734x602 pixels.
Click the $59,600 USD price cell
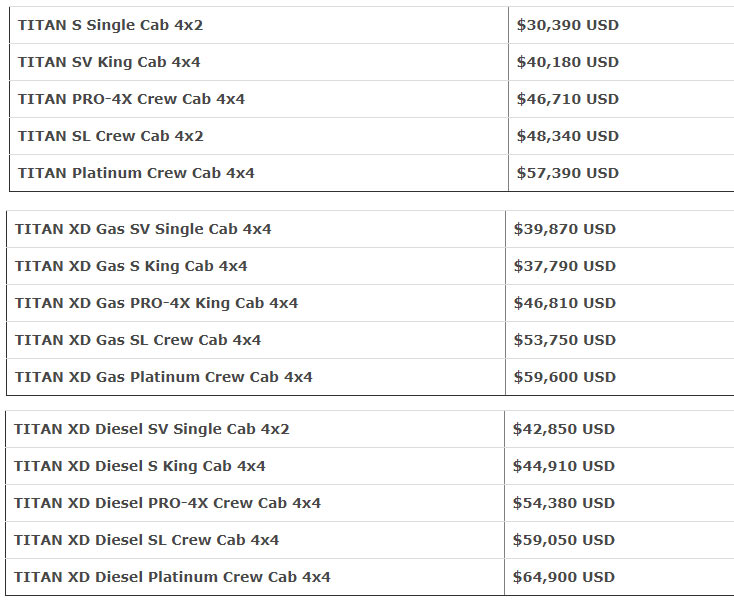564,377
